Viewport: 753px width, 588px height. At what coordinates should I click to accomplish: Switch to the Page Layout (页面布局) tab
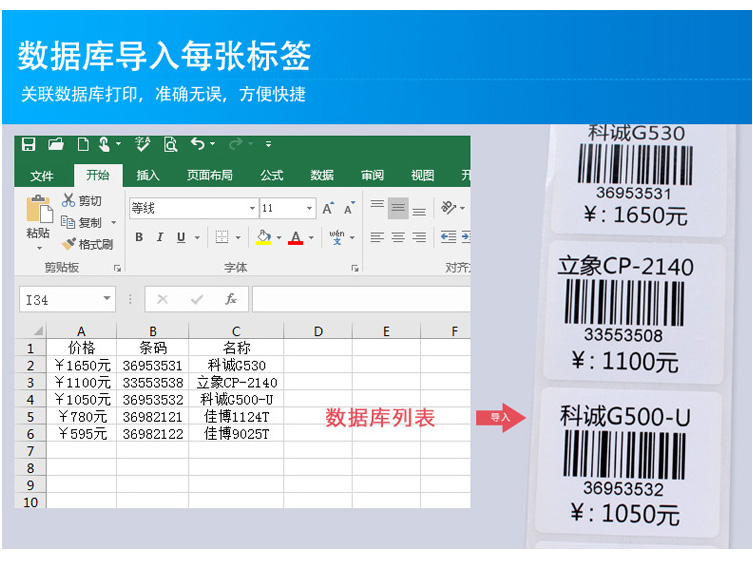pyautogui.click(x=209, y=175)
